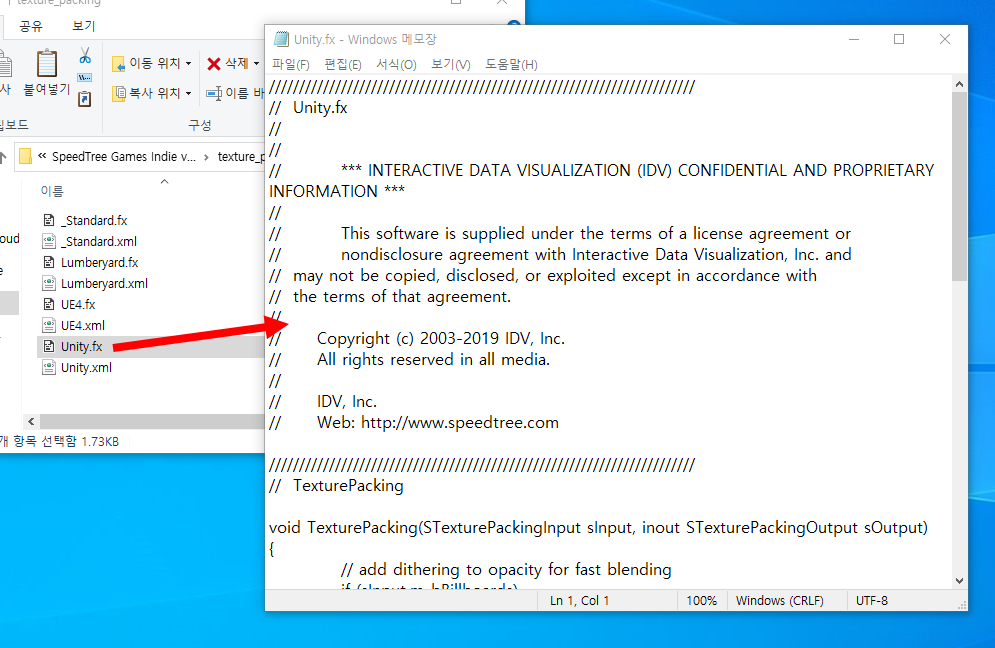Click the void TexturePacking function line
The height and width of the screenshot is (648, 995).
(x=598, y=527)
